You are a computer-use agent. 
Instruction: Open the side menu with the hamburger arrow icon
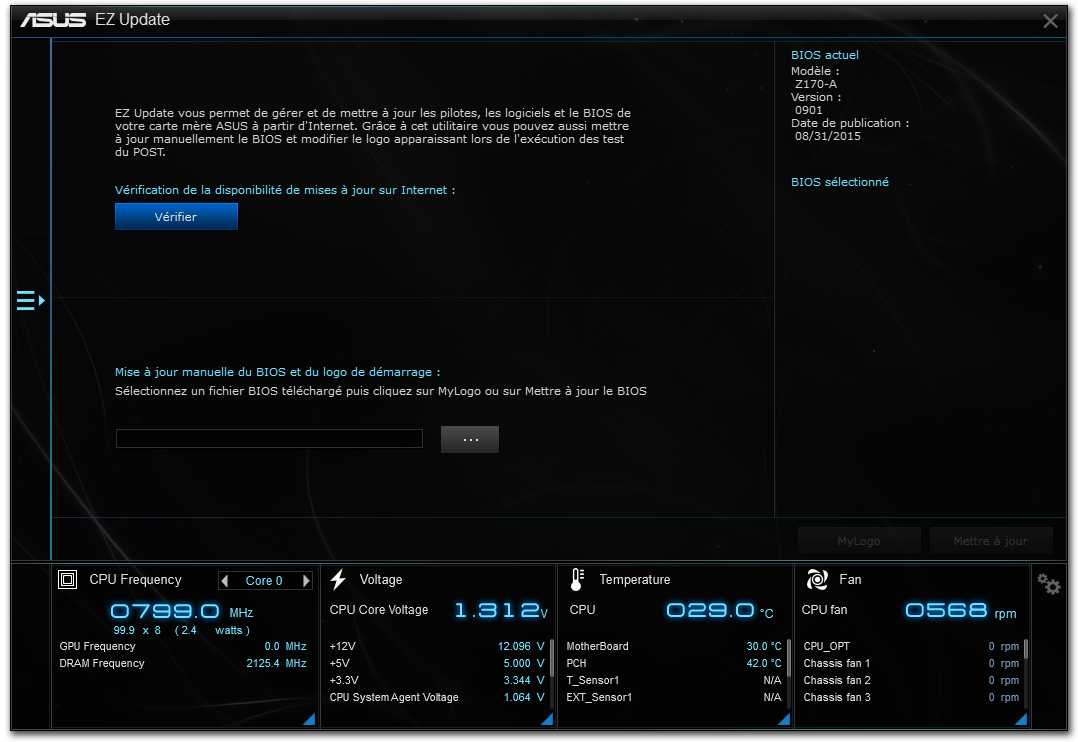30,300
